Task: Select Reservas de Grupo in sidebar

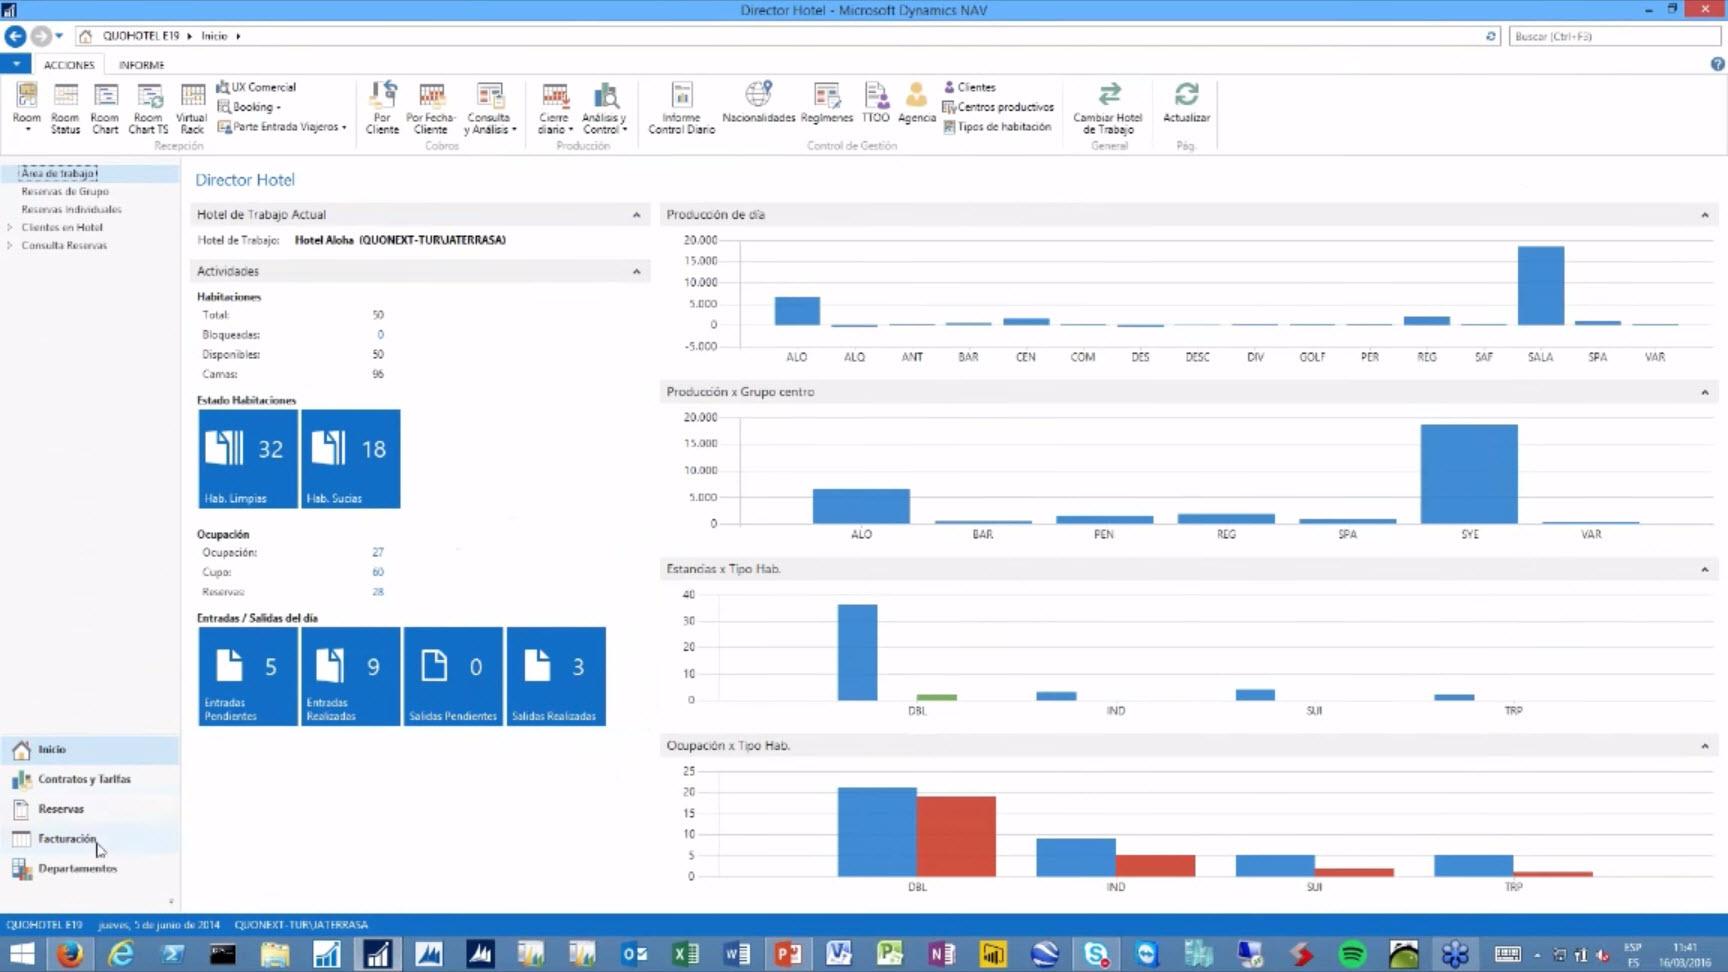Action: (65, 191)
